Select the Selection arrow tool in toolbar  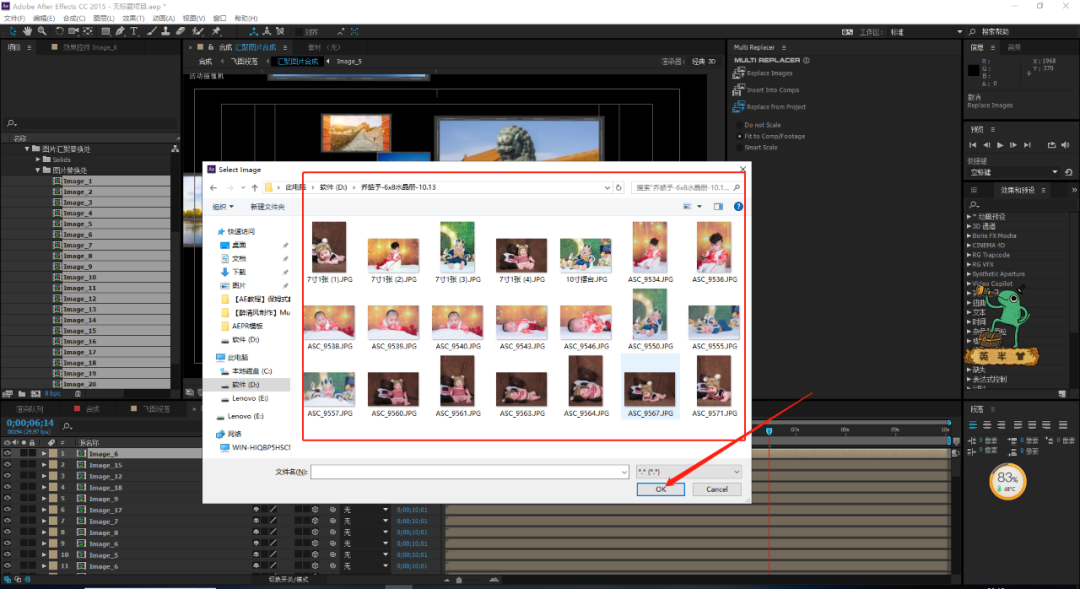(x=12, y=31)
